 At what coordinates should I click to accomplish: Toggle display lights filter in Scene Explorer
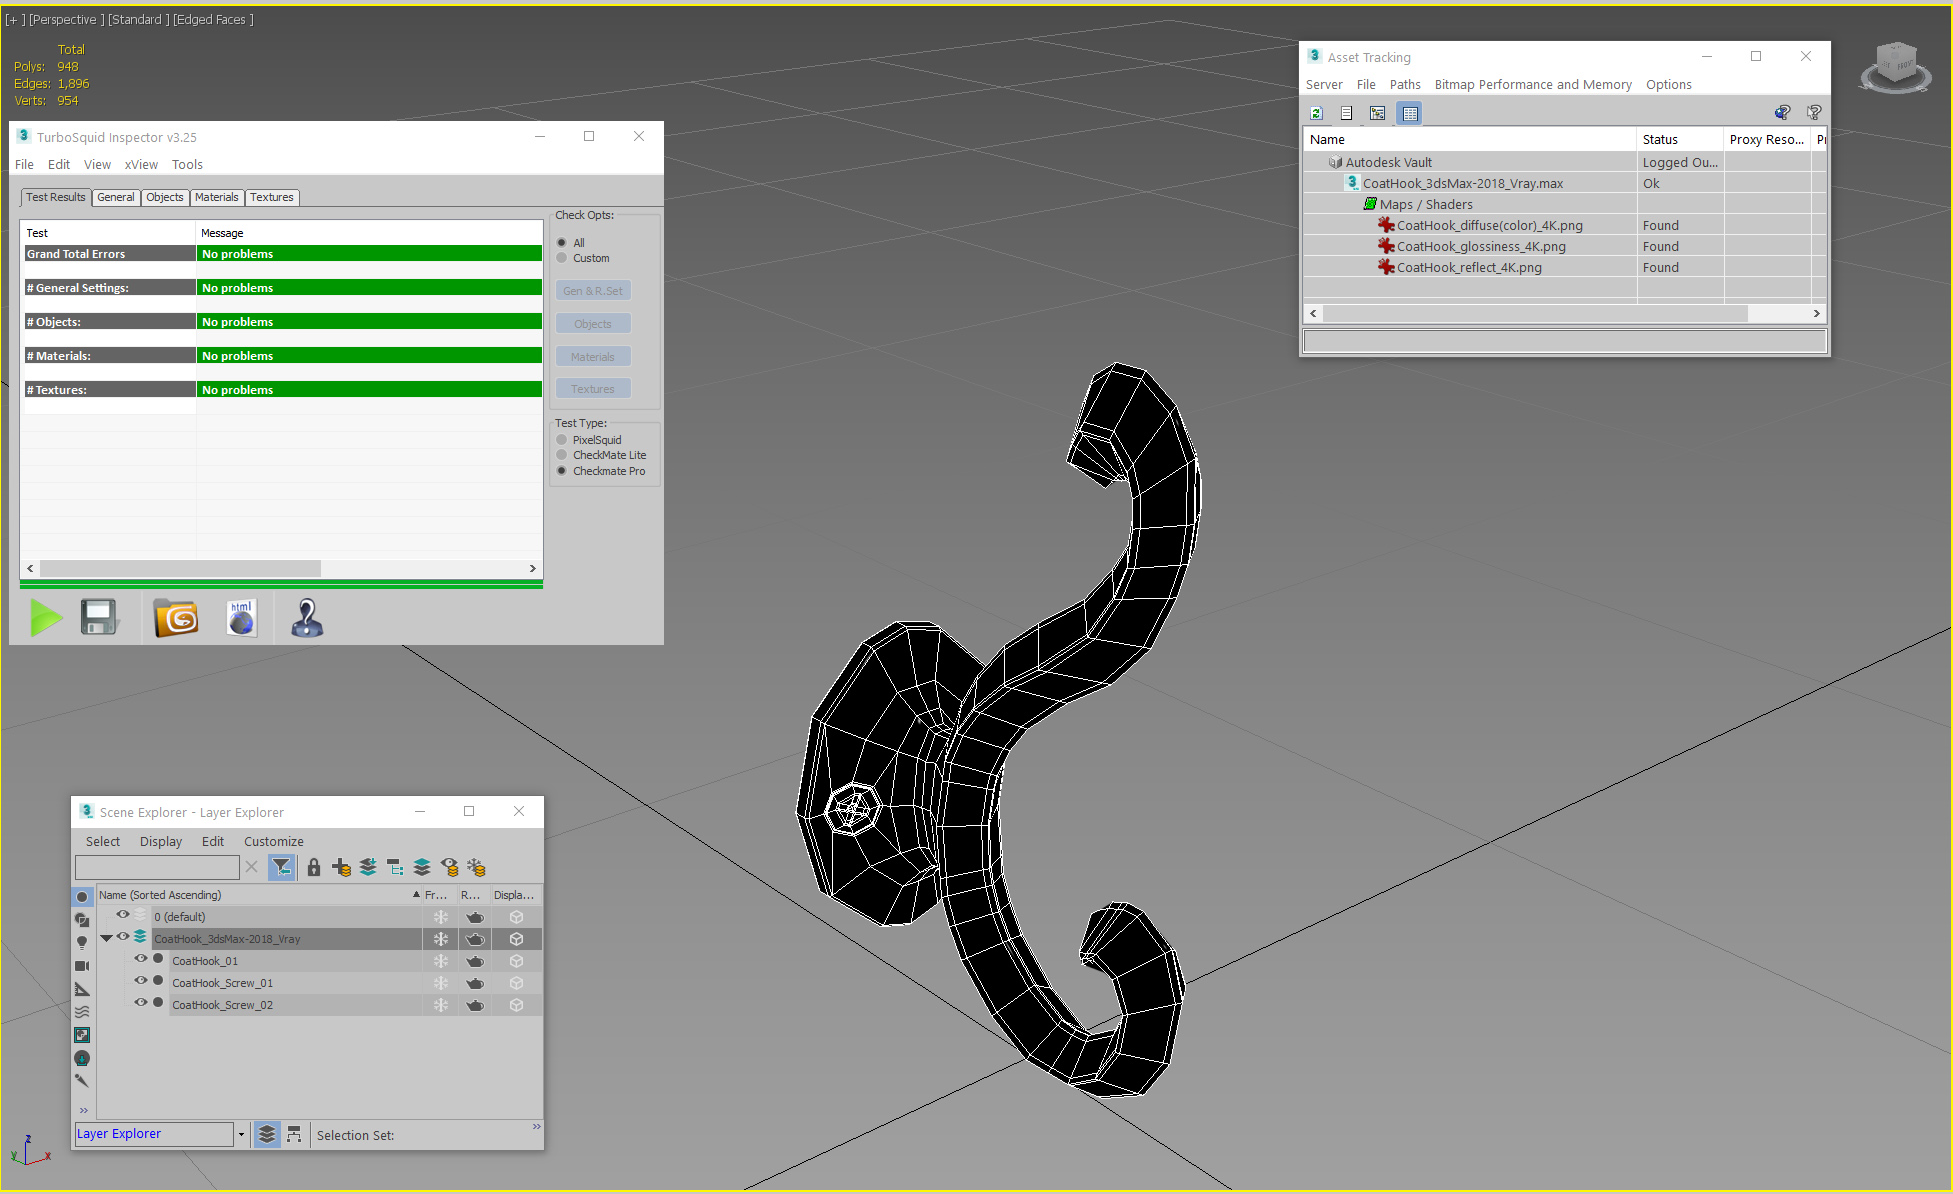[x=82, y=942]
